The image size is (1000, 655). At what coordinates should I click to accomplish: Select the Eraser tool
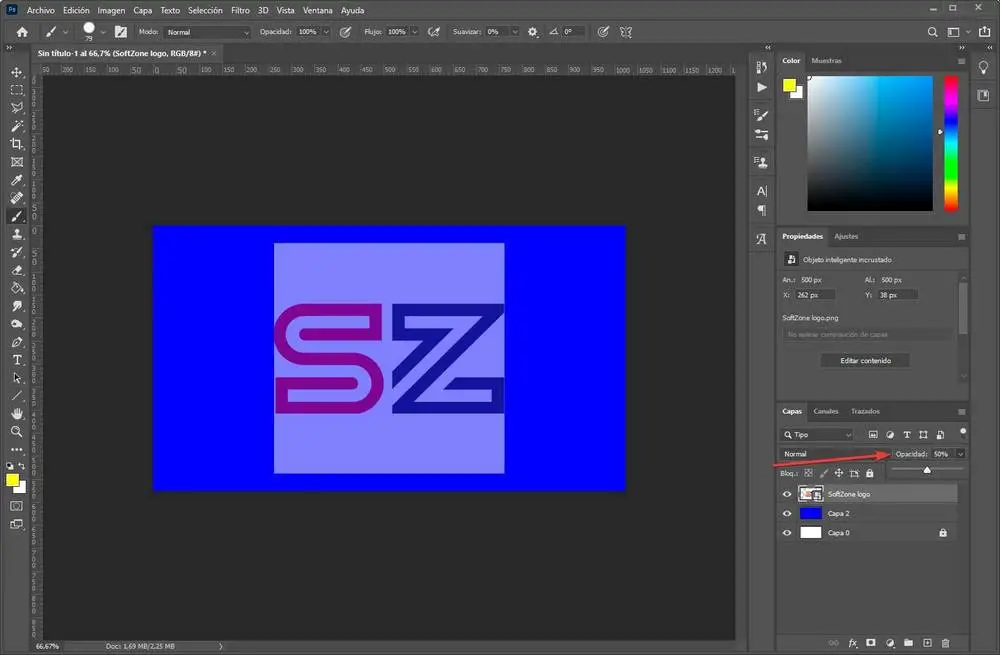17,270
